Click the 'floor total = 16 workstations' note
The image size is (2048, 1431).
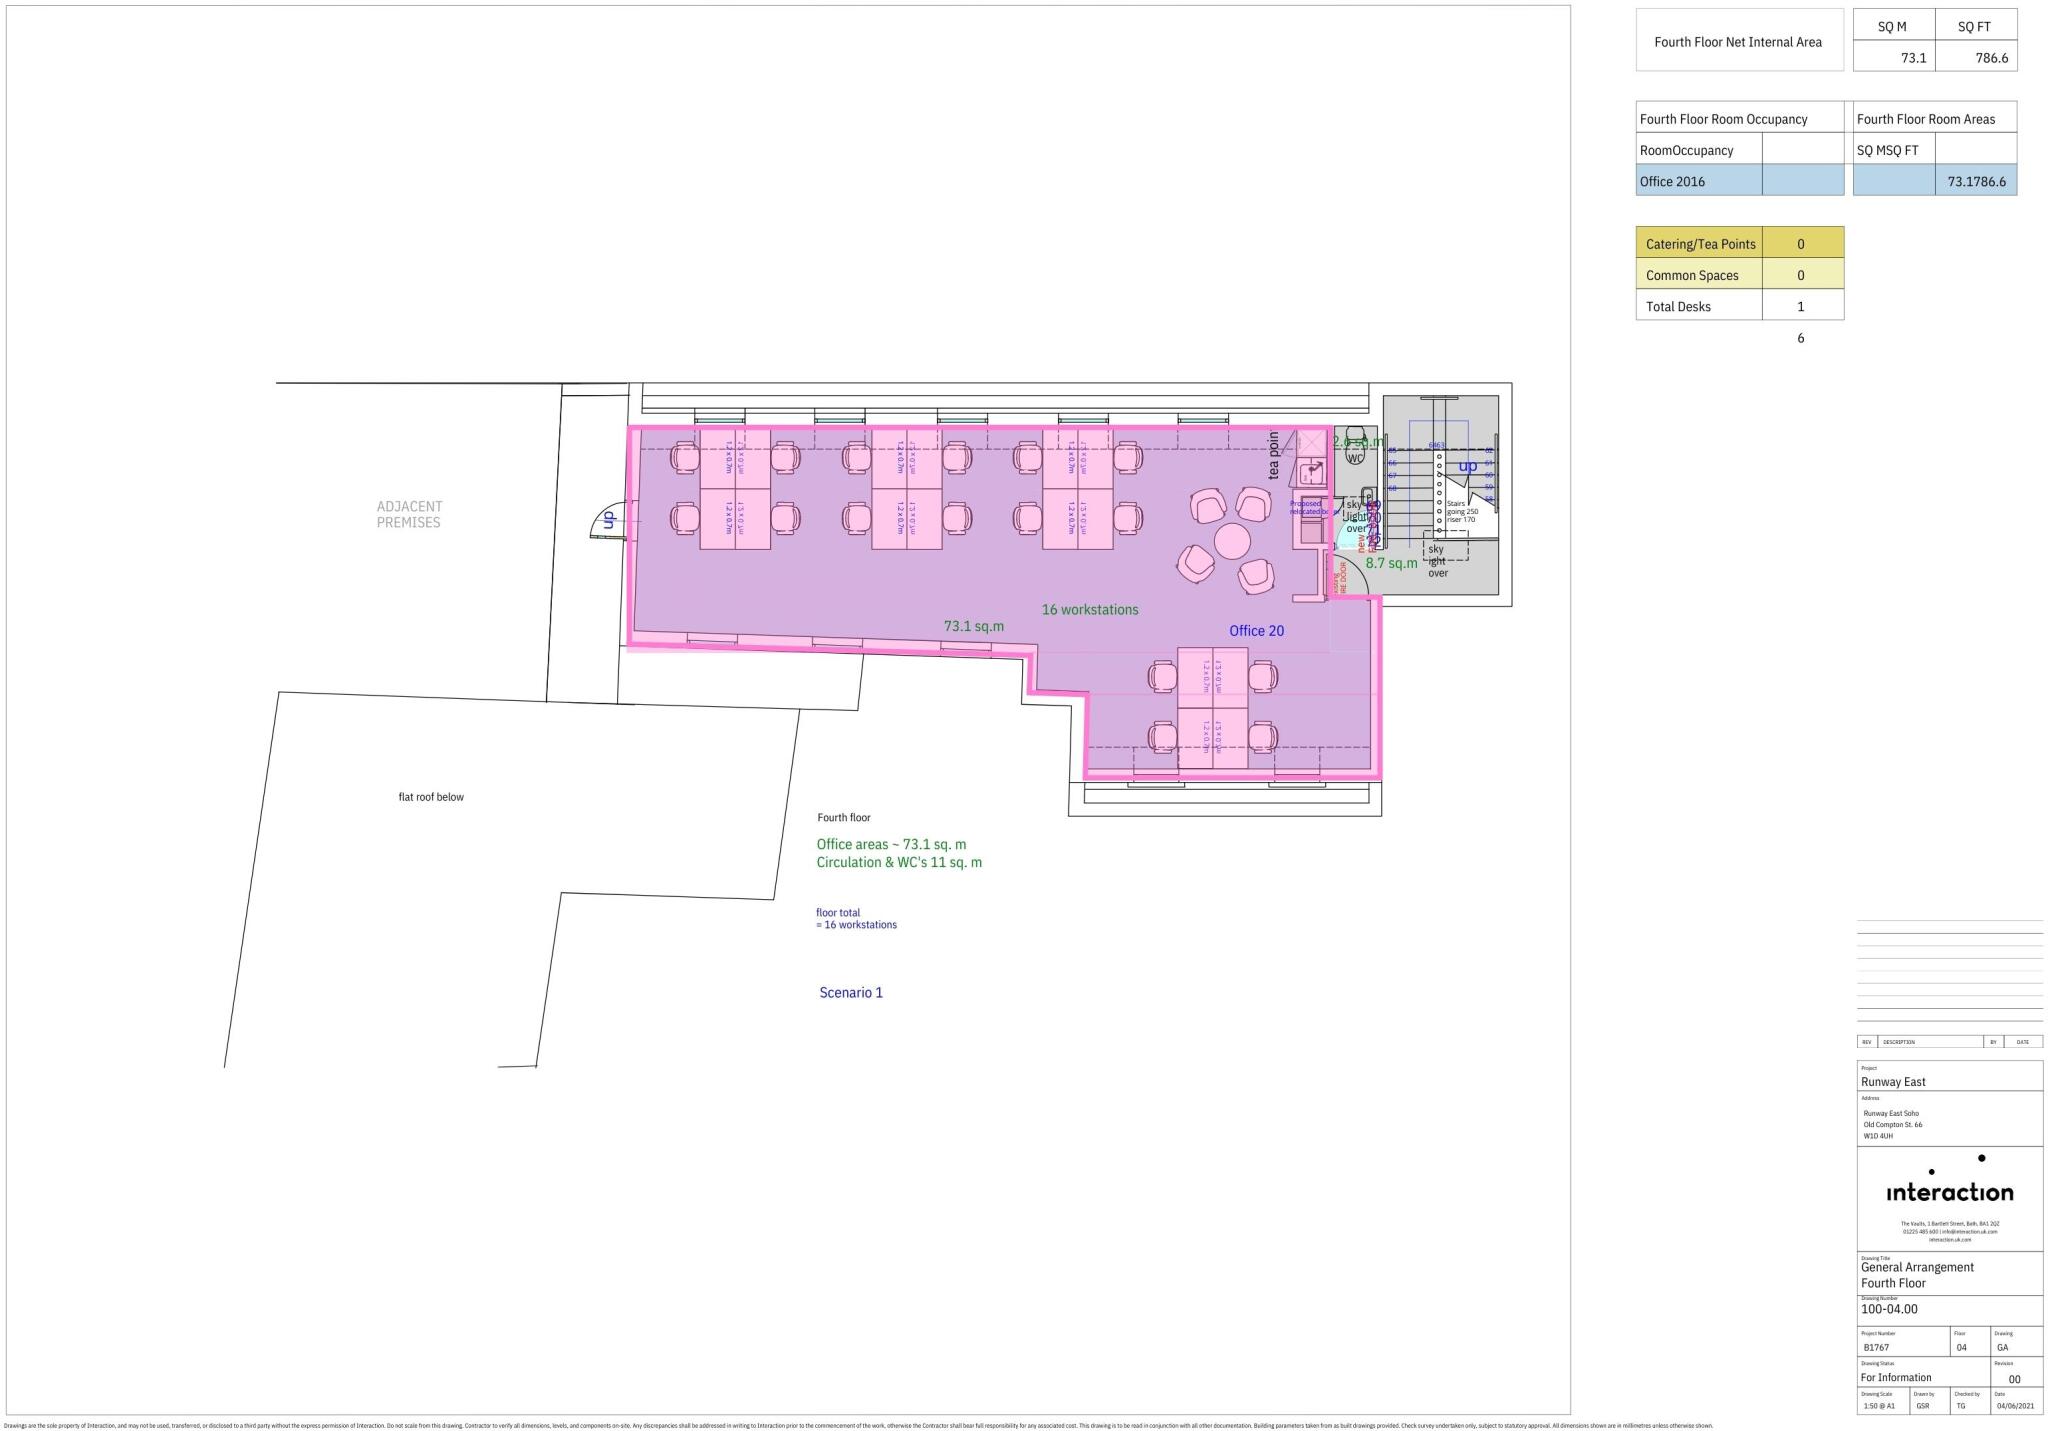856,918
